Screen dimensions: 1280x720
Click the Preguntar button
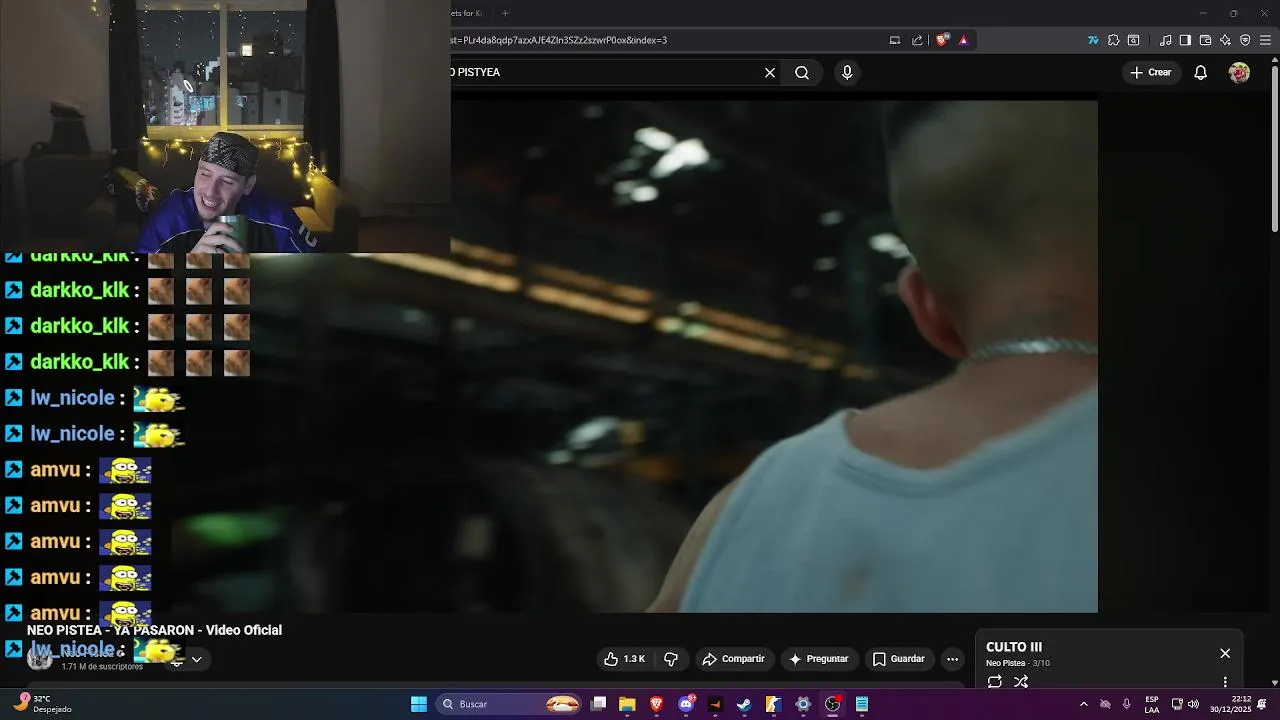click(x=818, y=659)
